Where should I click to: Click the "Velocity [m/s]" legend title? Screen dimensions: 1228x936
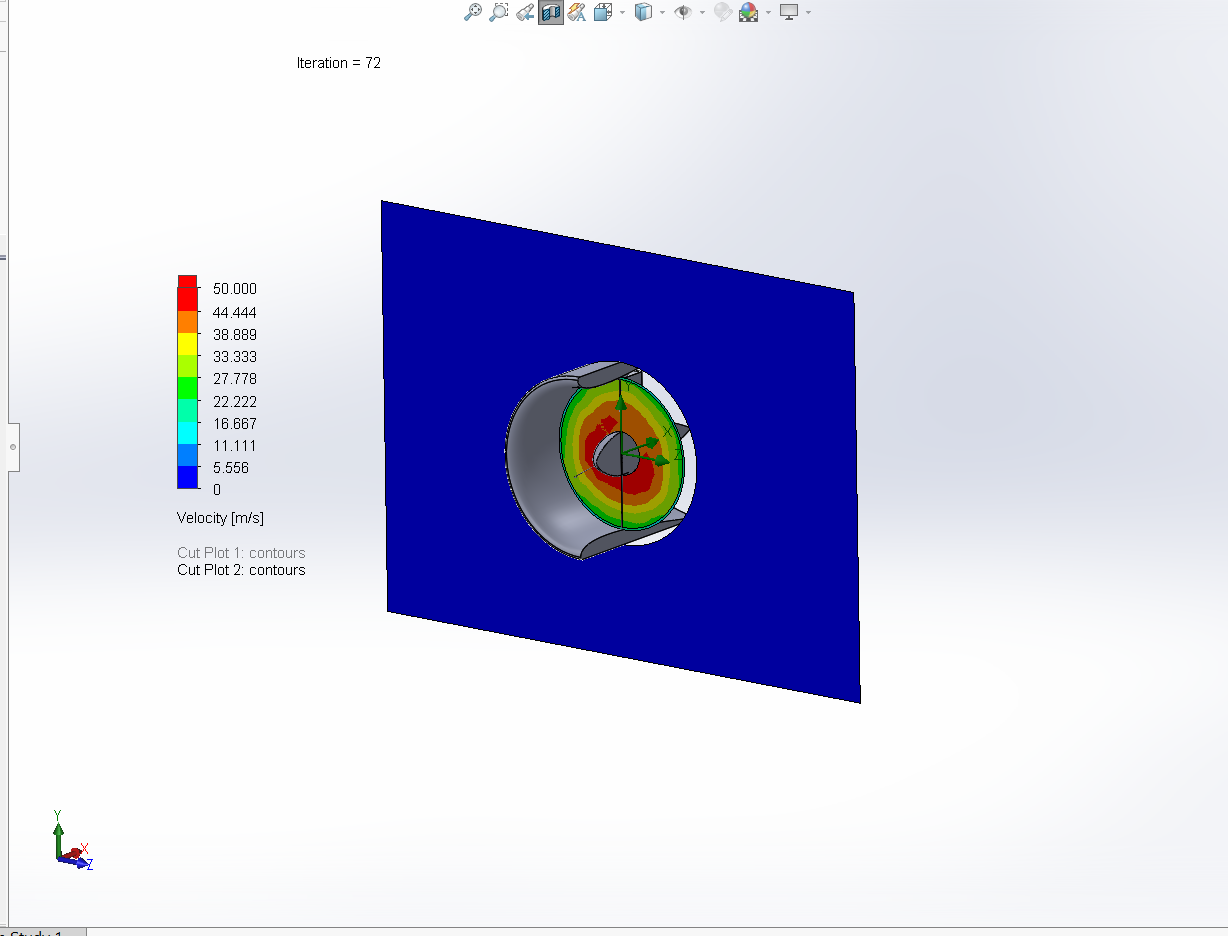click(220, 518)
